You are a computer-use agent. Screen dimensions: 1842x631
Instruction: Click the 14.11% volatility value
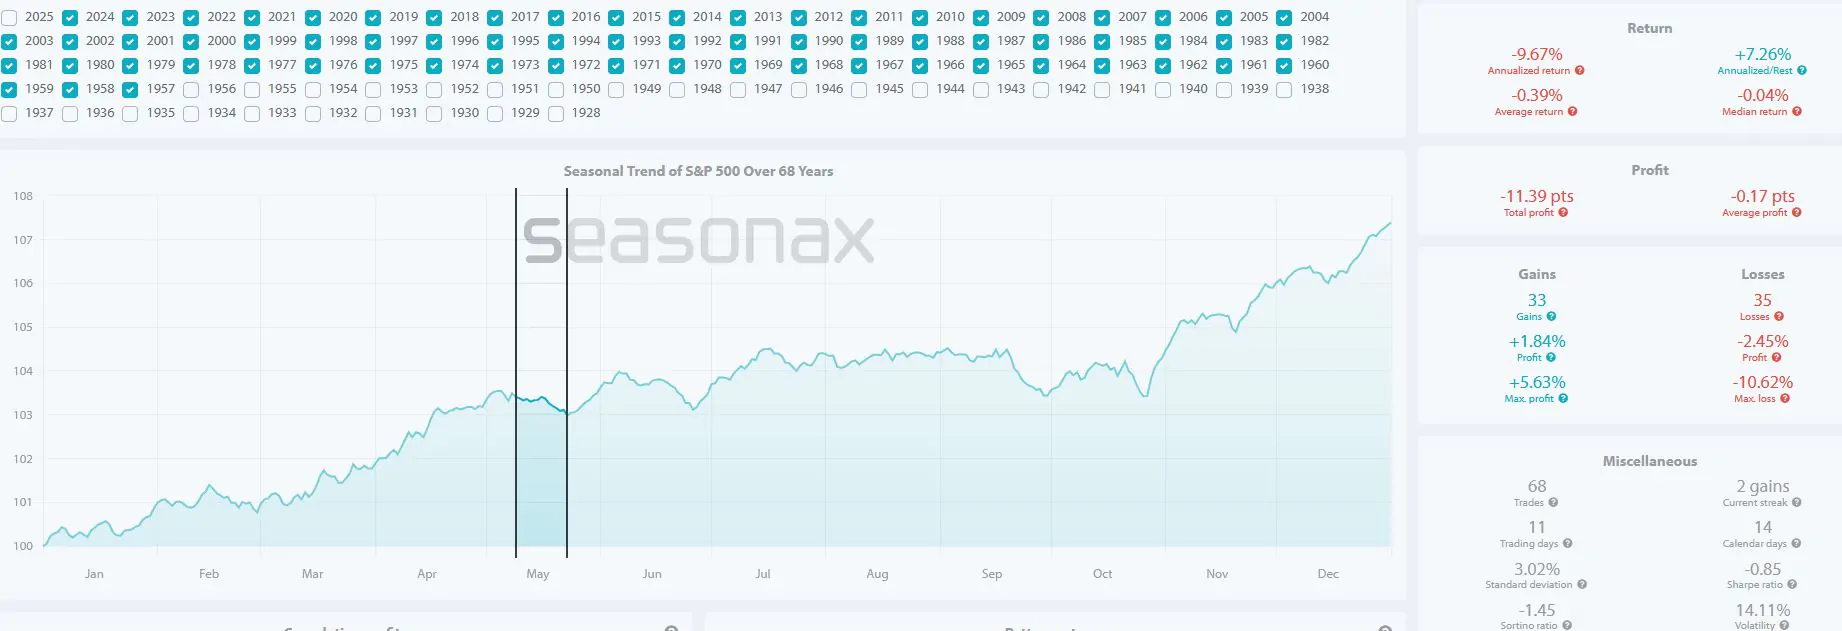tap(1763, 611)
